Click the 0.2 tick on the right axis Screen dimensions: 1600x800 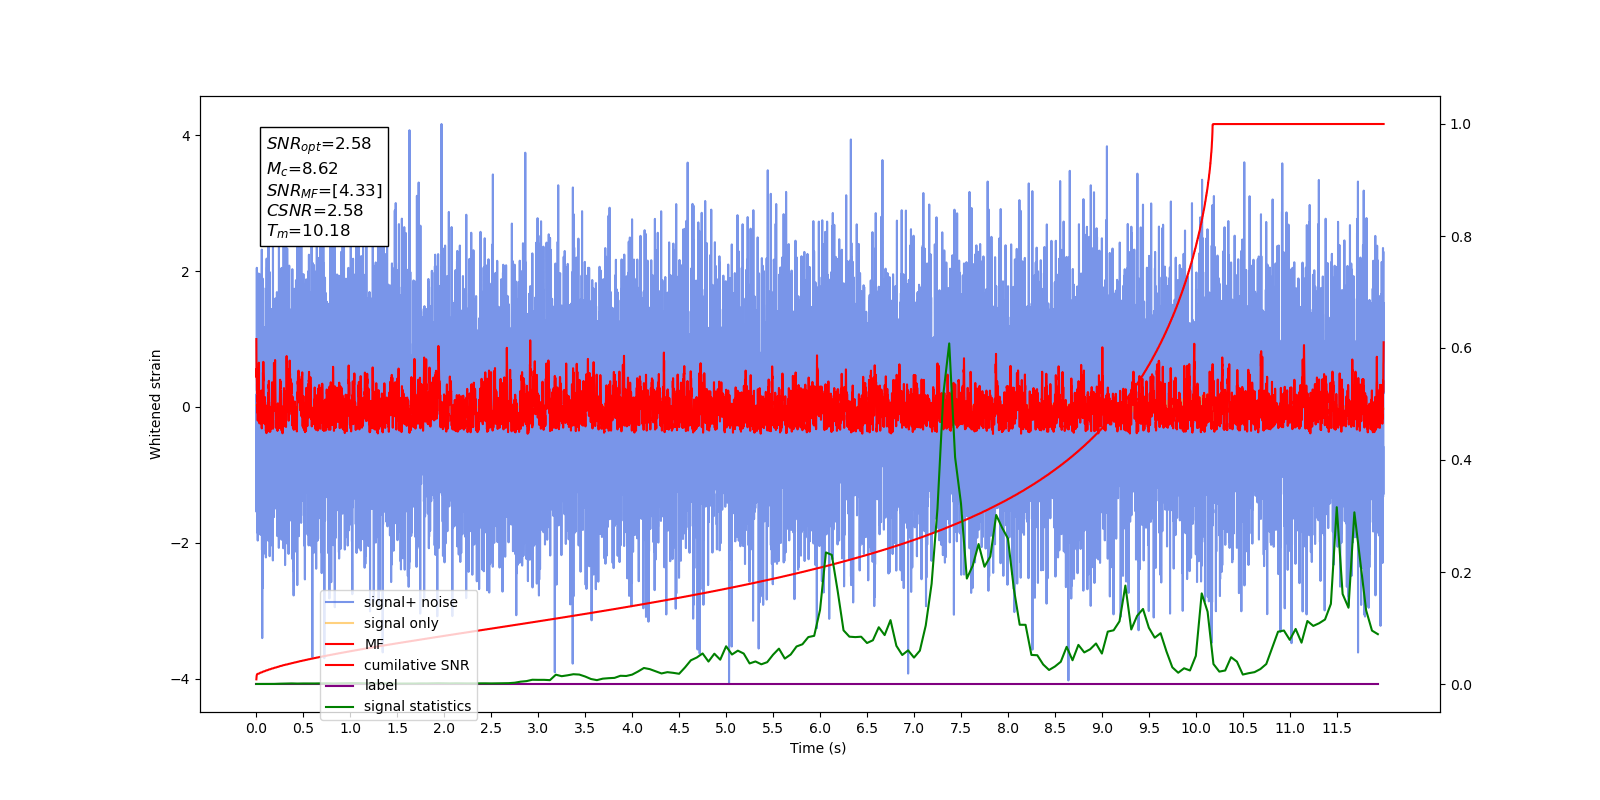coord(1461,573)
